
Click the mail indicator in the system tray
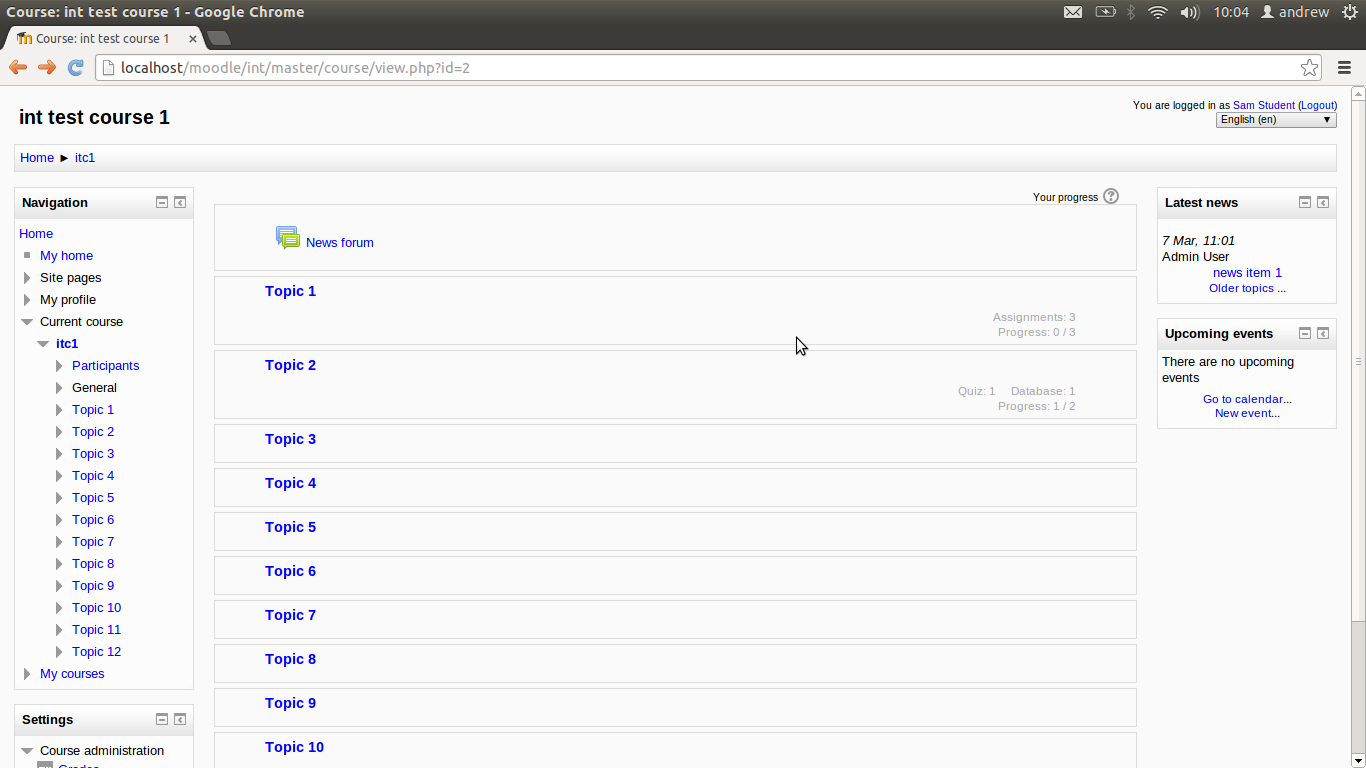point(1072,12)
